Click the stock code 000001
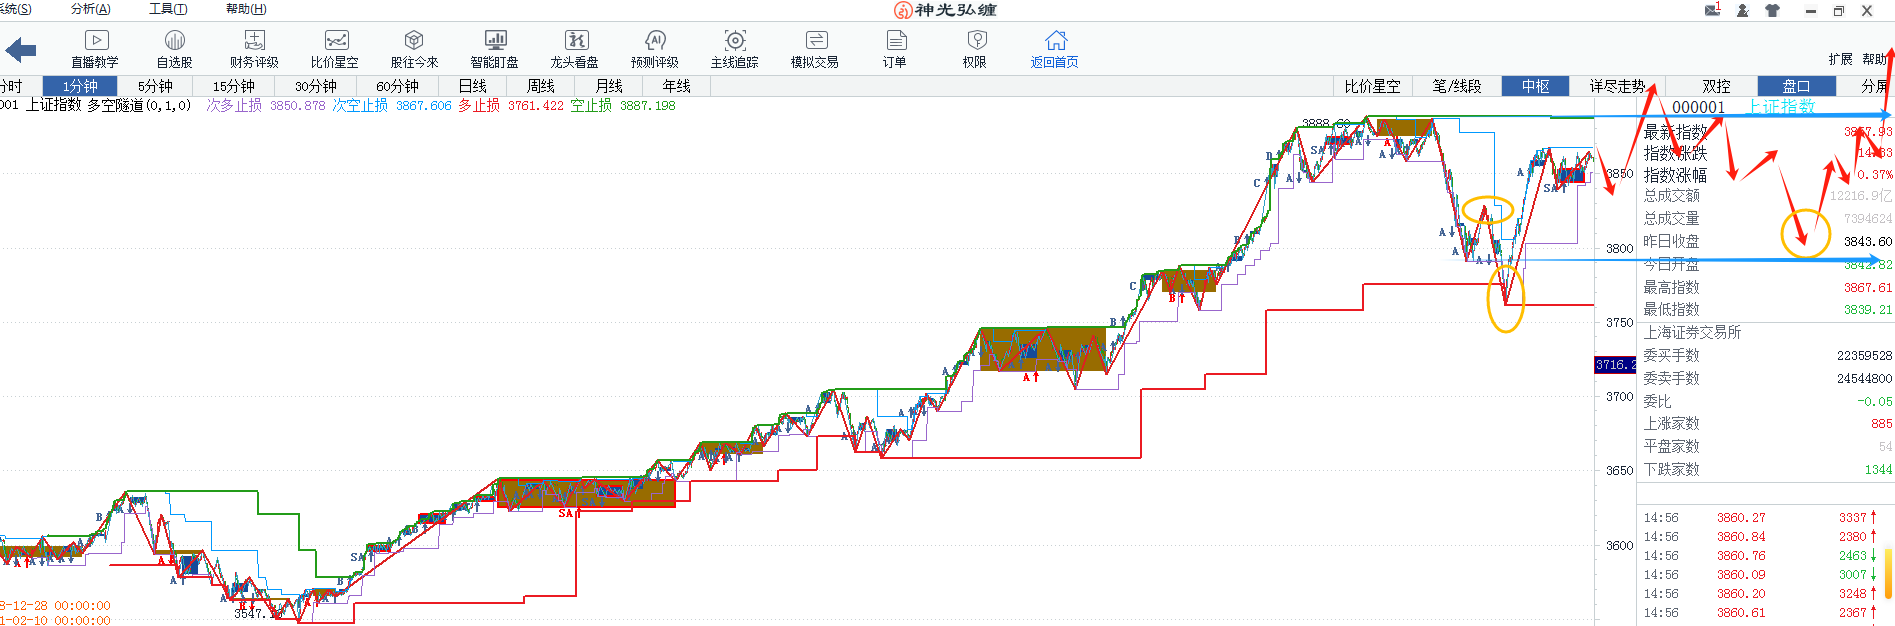Viewport: 1895px width, 626px height. [x=1698, y=107]
